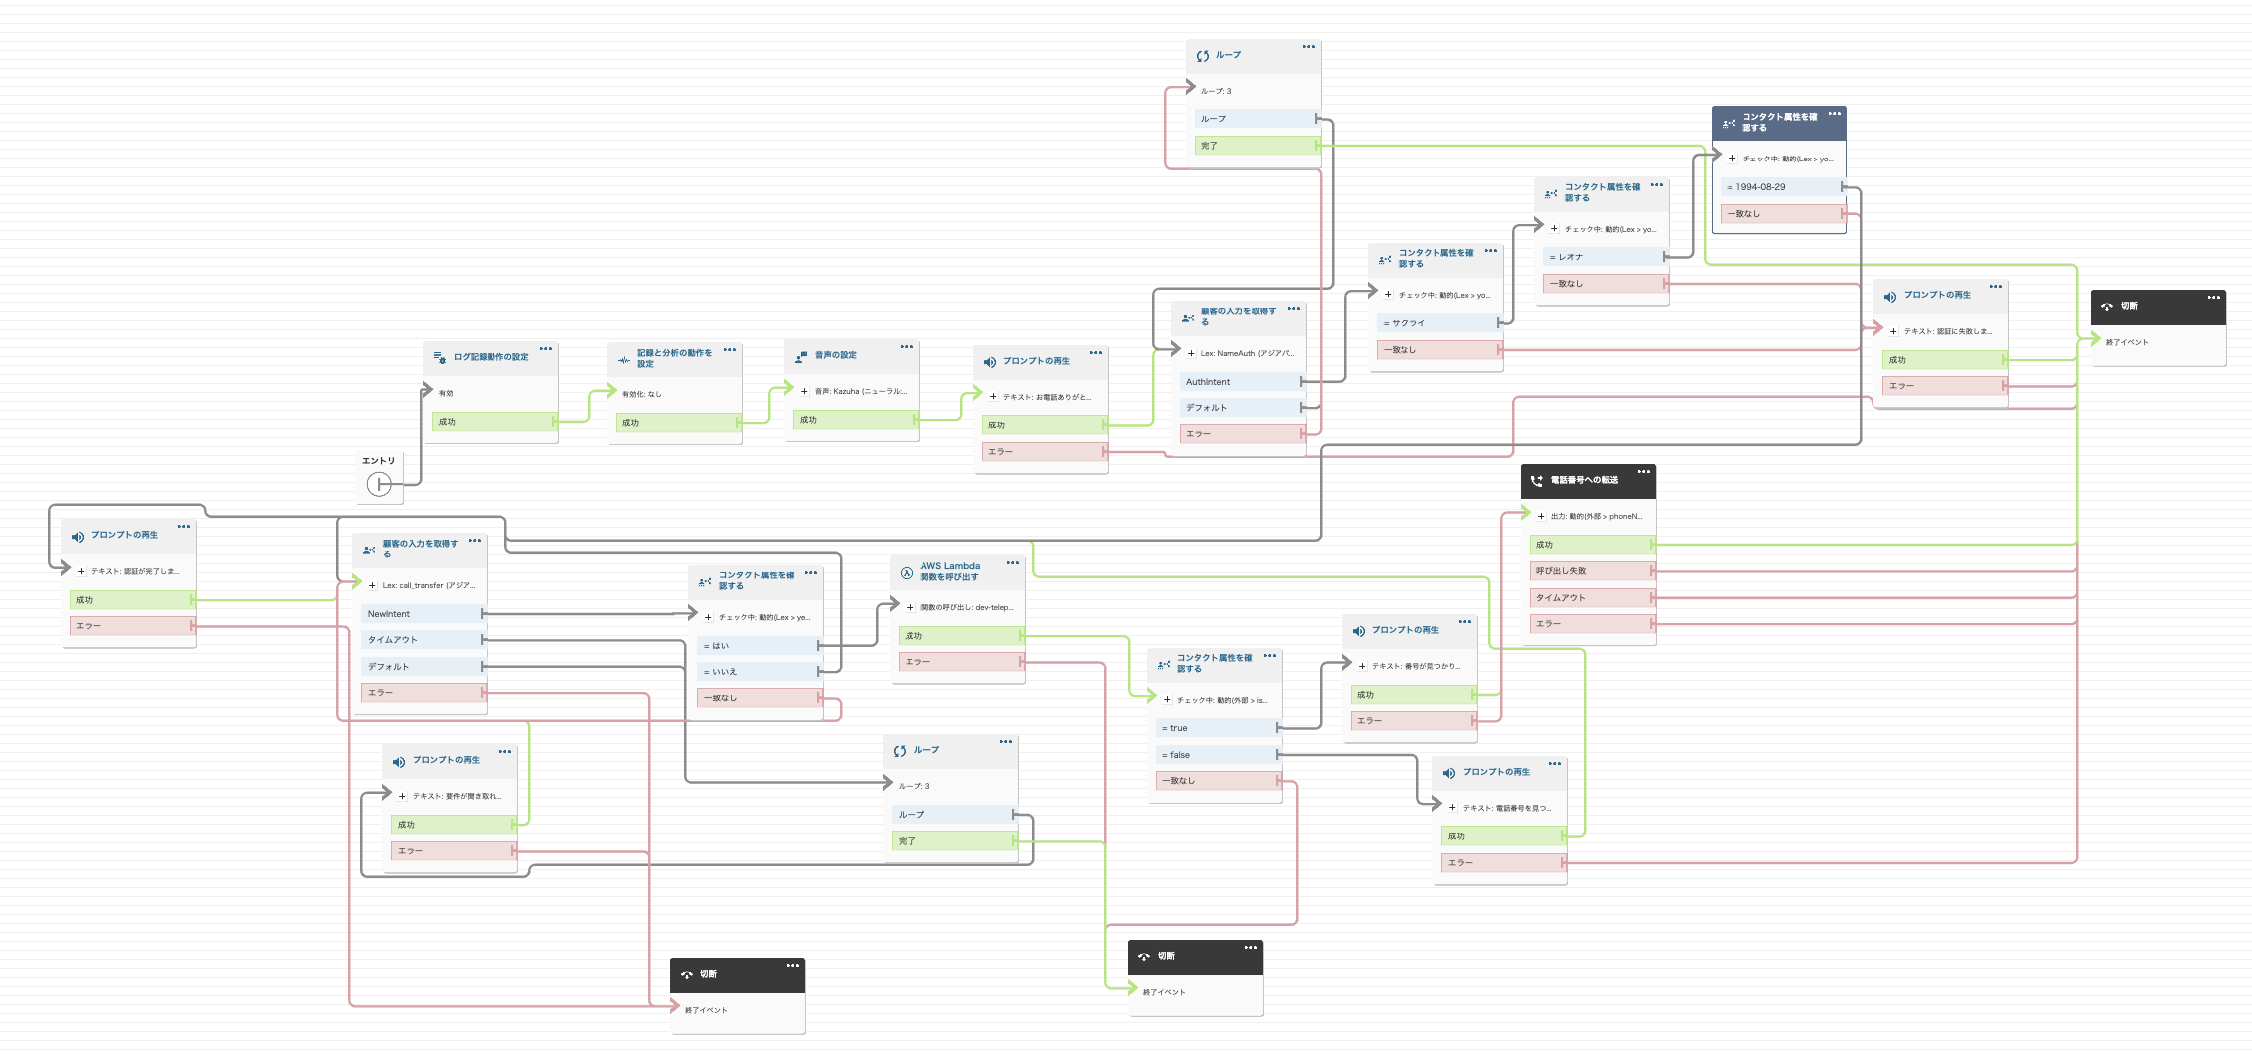Screen dimensions: 2252x1057
Task: Click デフォルト branch in NameAuth block
Action: point(1242,408)
